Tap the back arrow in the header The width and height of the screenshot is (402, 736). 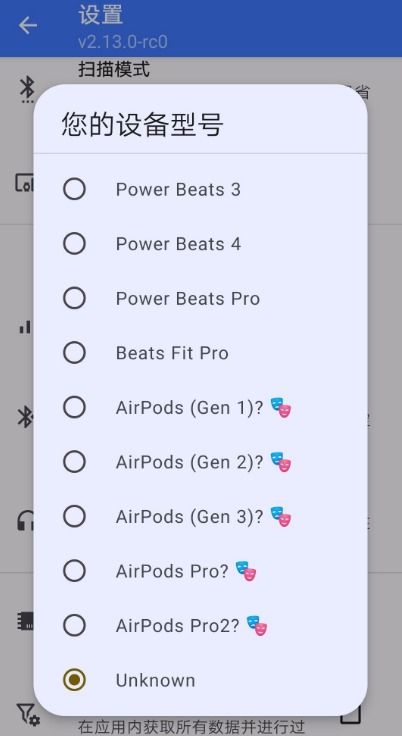28,25
